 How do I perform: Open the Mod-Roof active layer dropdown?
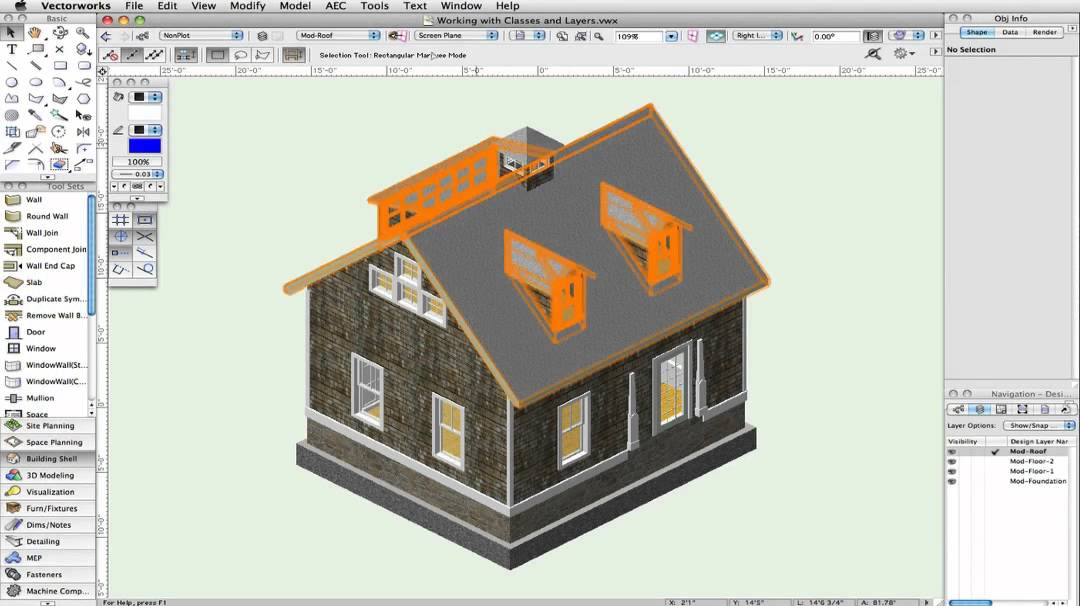(x=338, y=35)
